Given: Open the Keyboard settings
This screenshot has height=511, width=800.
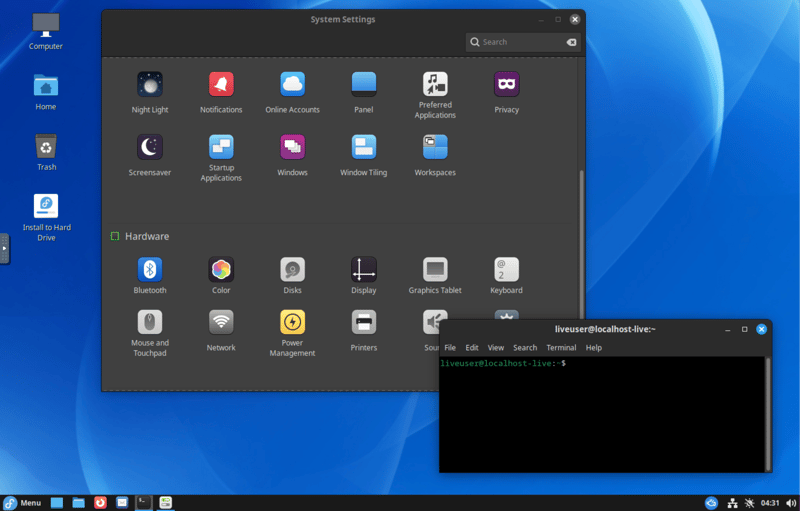Looking at the screenshot, I should (506, 270).
